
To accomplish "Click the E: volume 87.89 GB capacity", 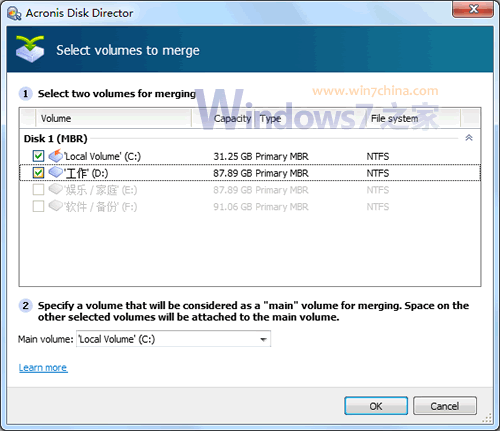I will click(x=232, y=190).
